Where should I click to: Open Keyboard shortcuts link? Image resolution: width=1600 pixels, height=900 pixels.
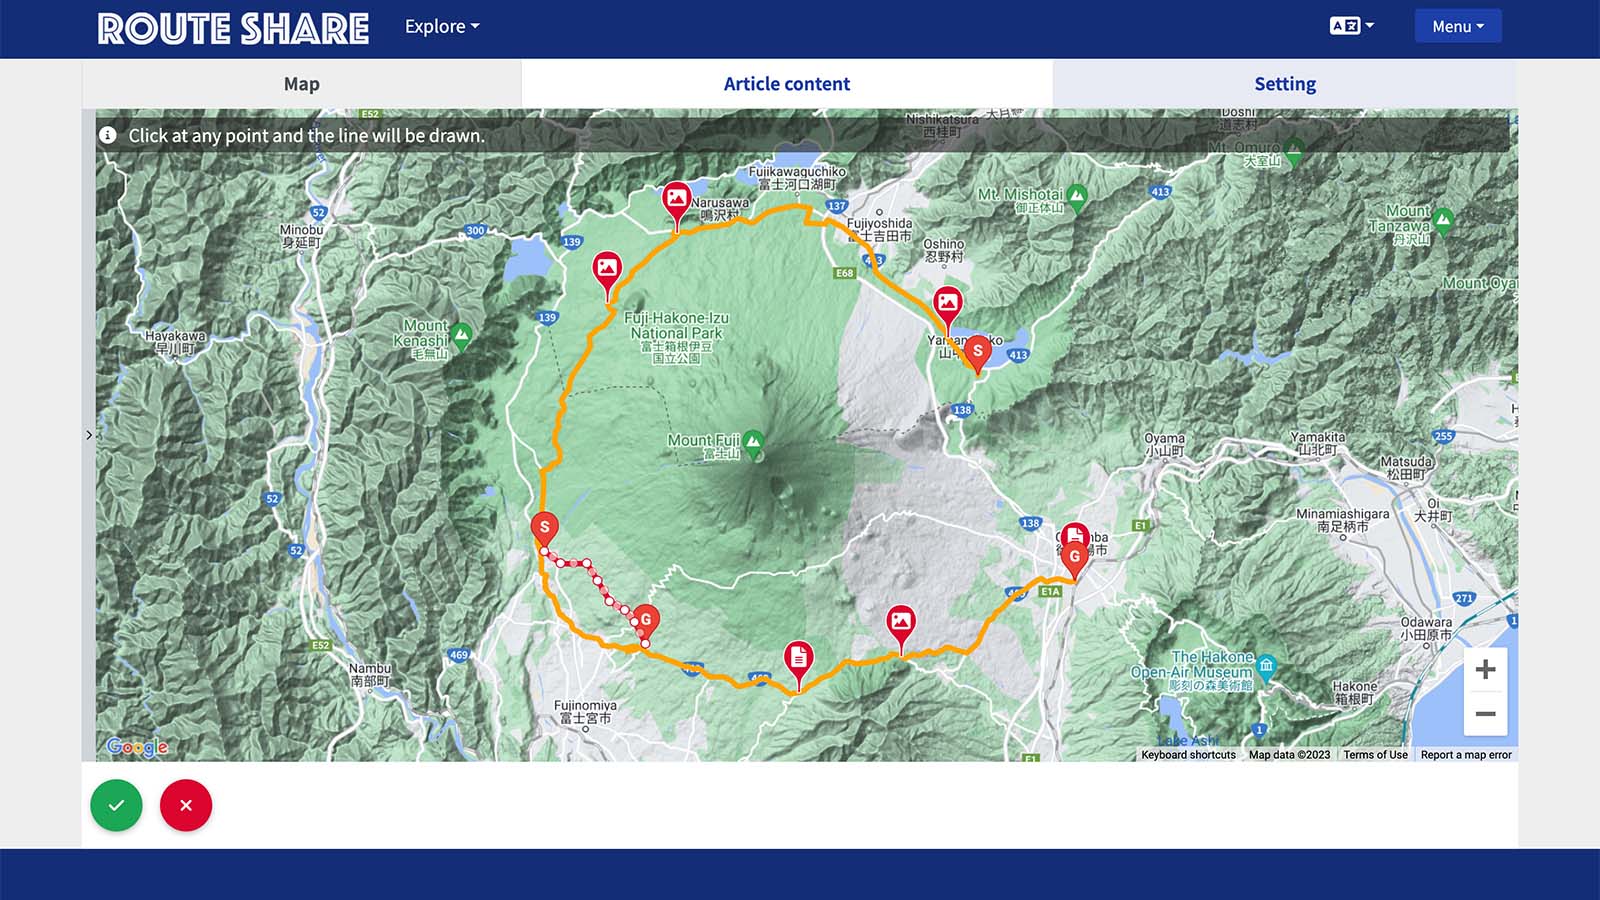tap(1188, 755)
